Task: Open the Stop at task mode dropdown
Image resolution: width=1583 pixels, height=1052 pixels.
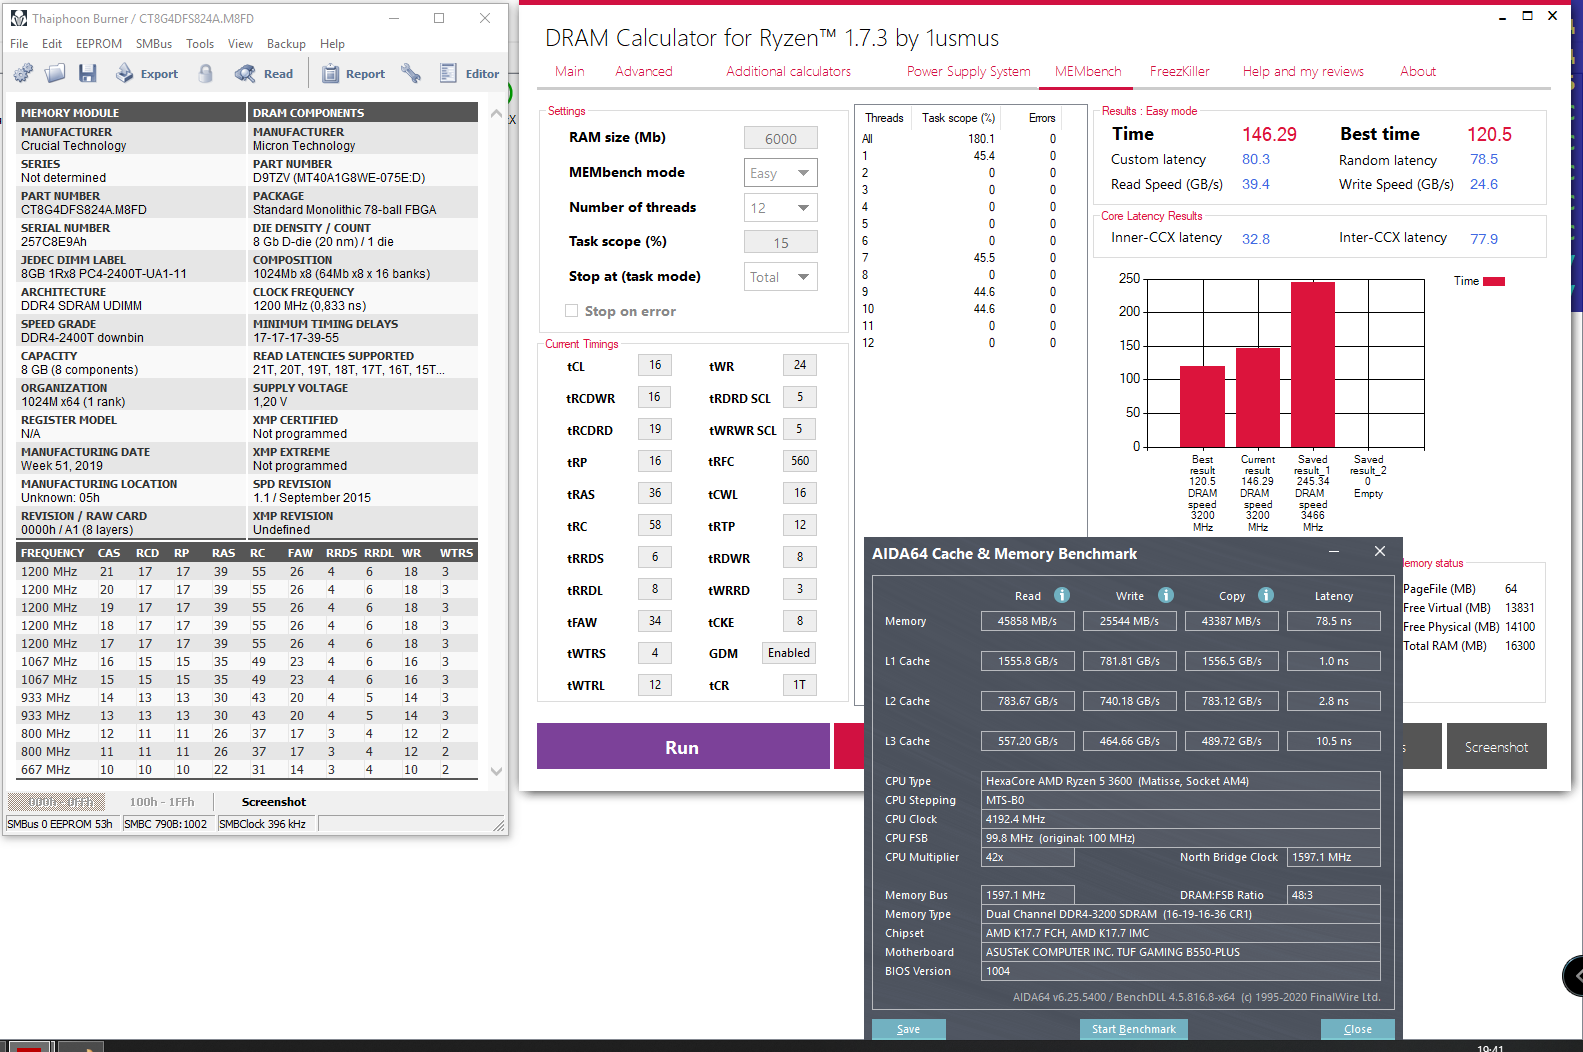Action: (781, 277)
